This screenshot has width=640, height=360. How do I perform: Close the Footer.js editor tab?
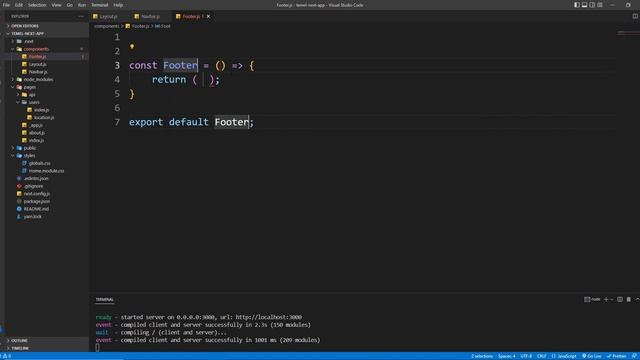[208, 16]
